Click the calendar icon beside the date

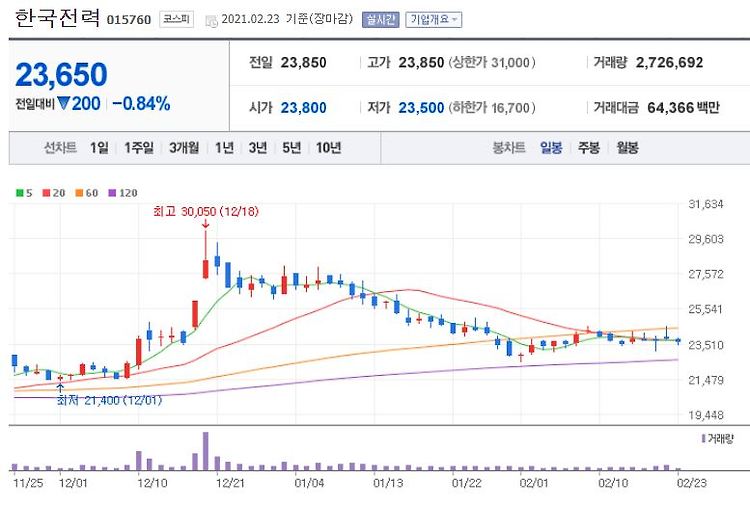coord(211,21)
